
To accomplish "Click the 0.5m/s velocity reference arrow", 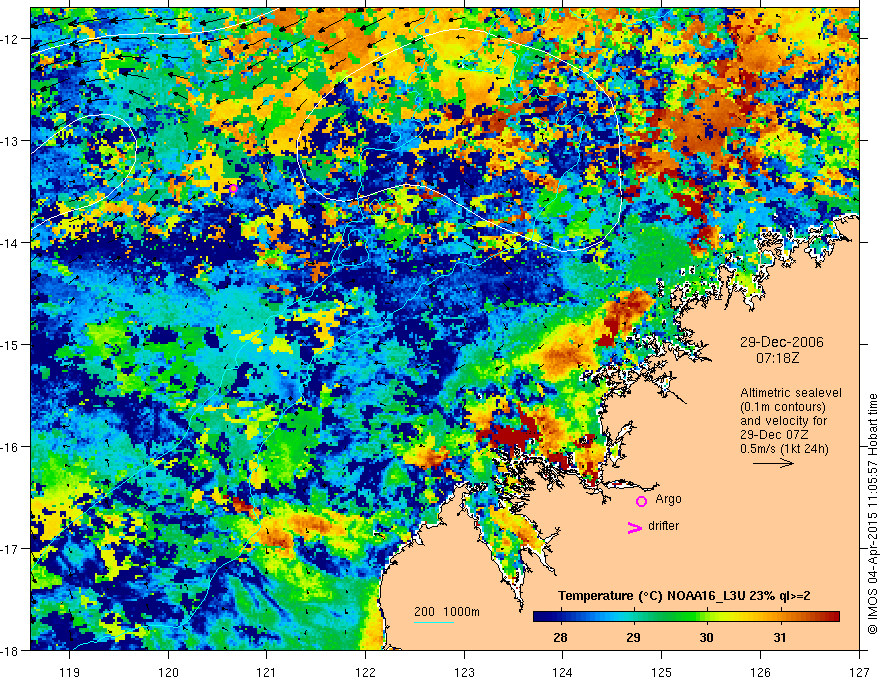I will (773, 463).
